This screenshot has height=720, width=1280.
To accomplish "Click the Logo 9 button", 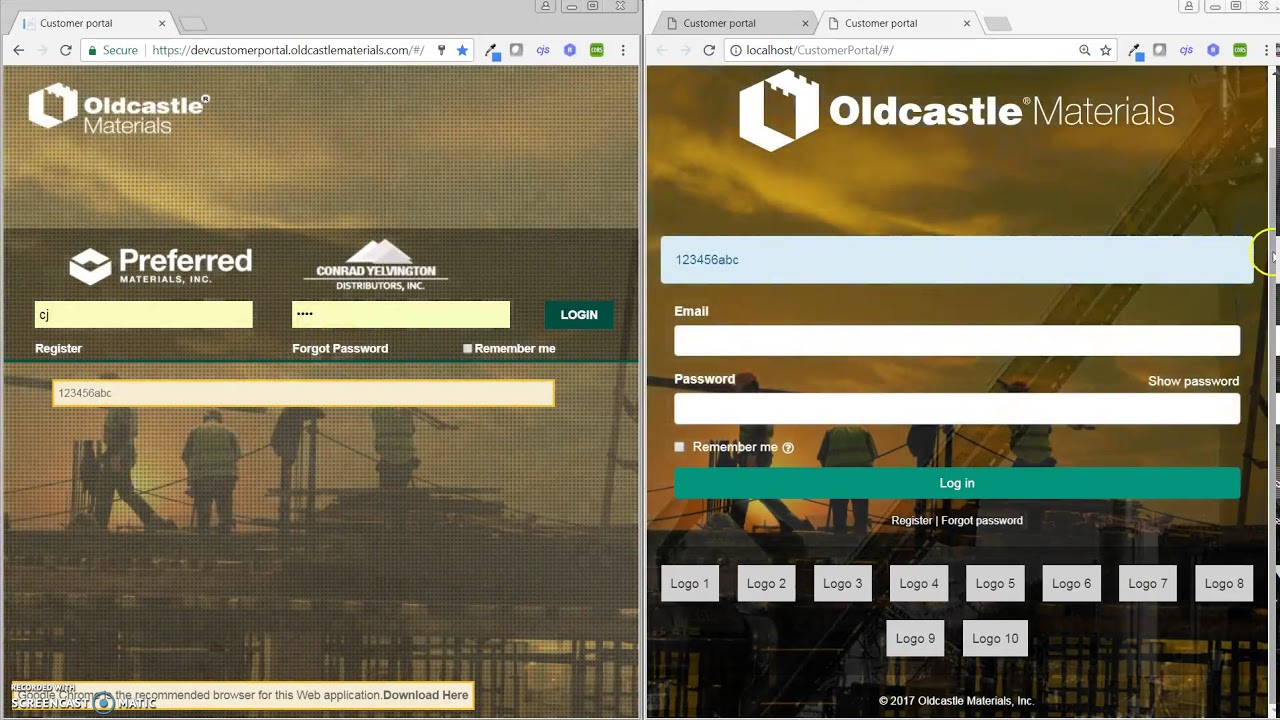I will (915, 639).
